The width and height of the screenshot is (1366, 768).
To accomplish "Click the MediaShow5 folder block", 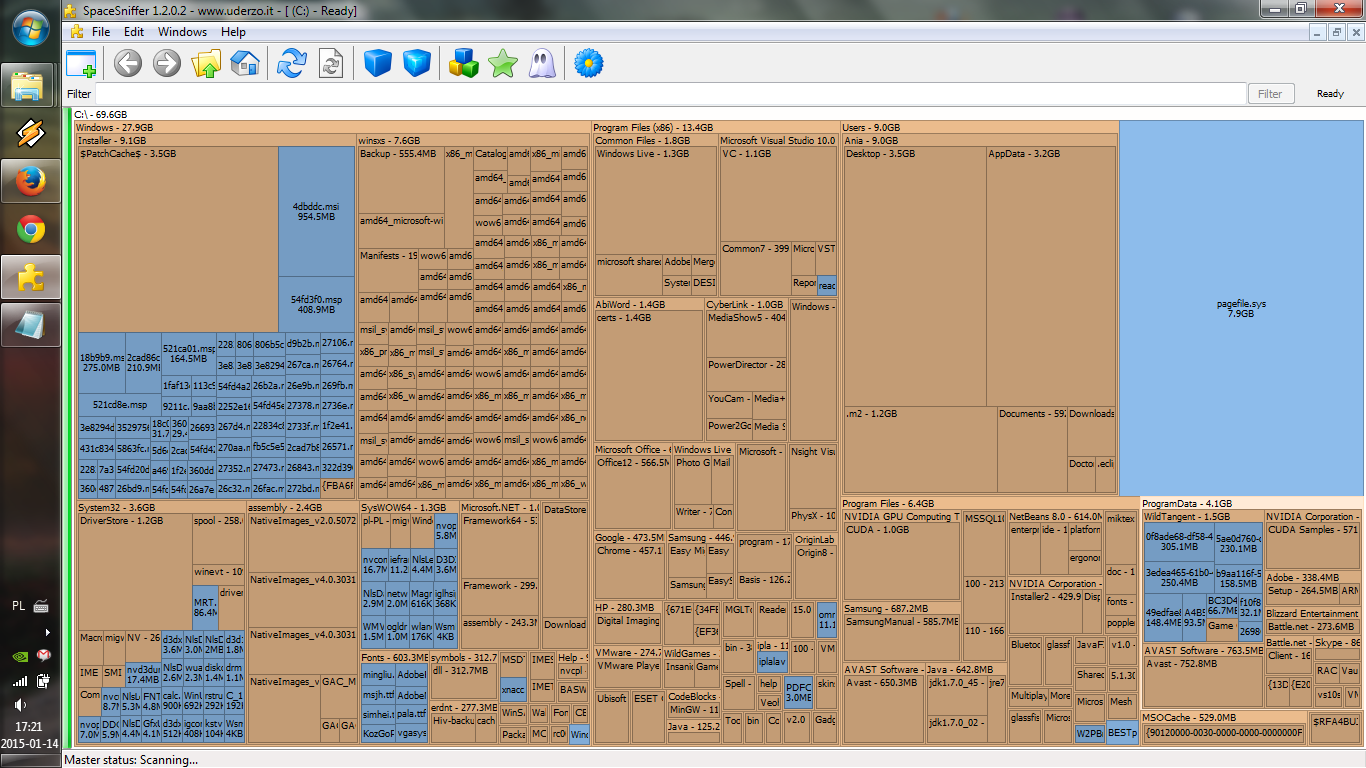I will click(x=746, y=334).
